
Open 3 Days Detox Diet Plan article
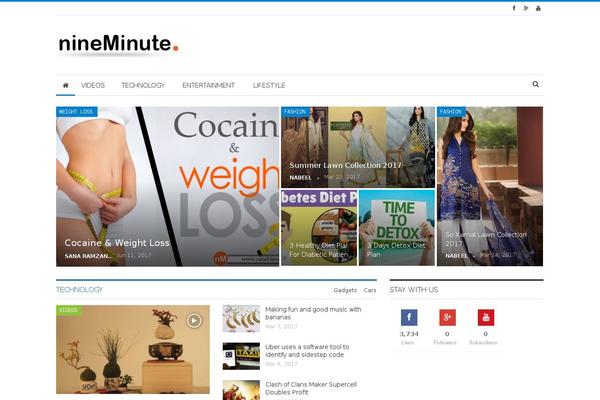point(396,250)
